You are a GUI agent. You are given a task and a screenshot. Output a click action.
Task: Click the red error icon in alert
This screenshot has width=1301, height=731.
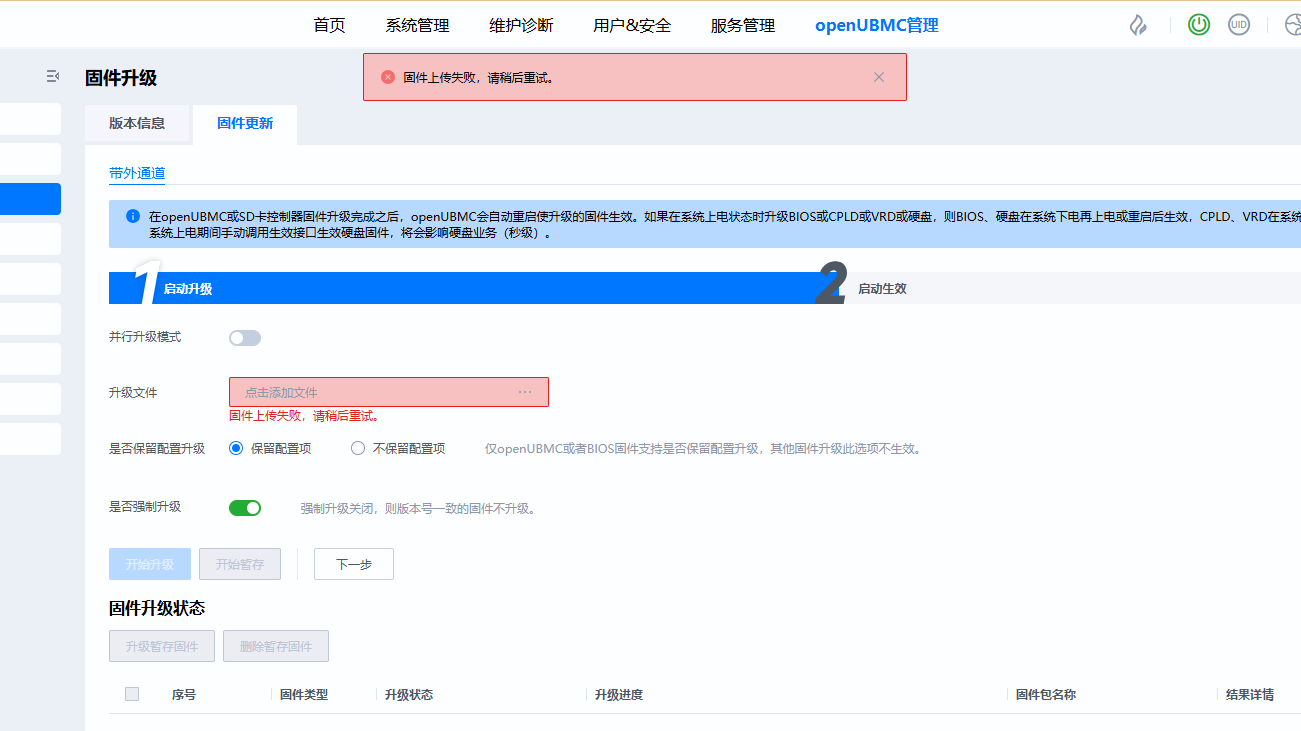pos(388,77)
